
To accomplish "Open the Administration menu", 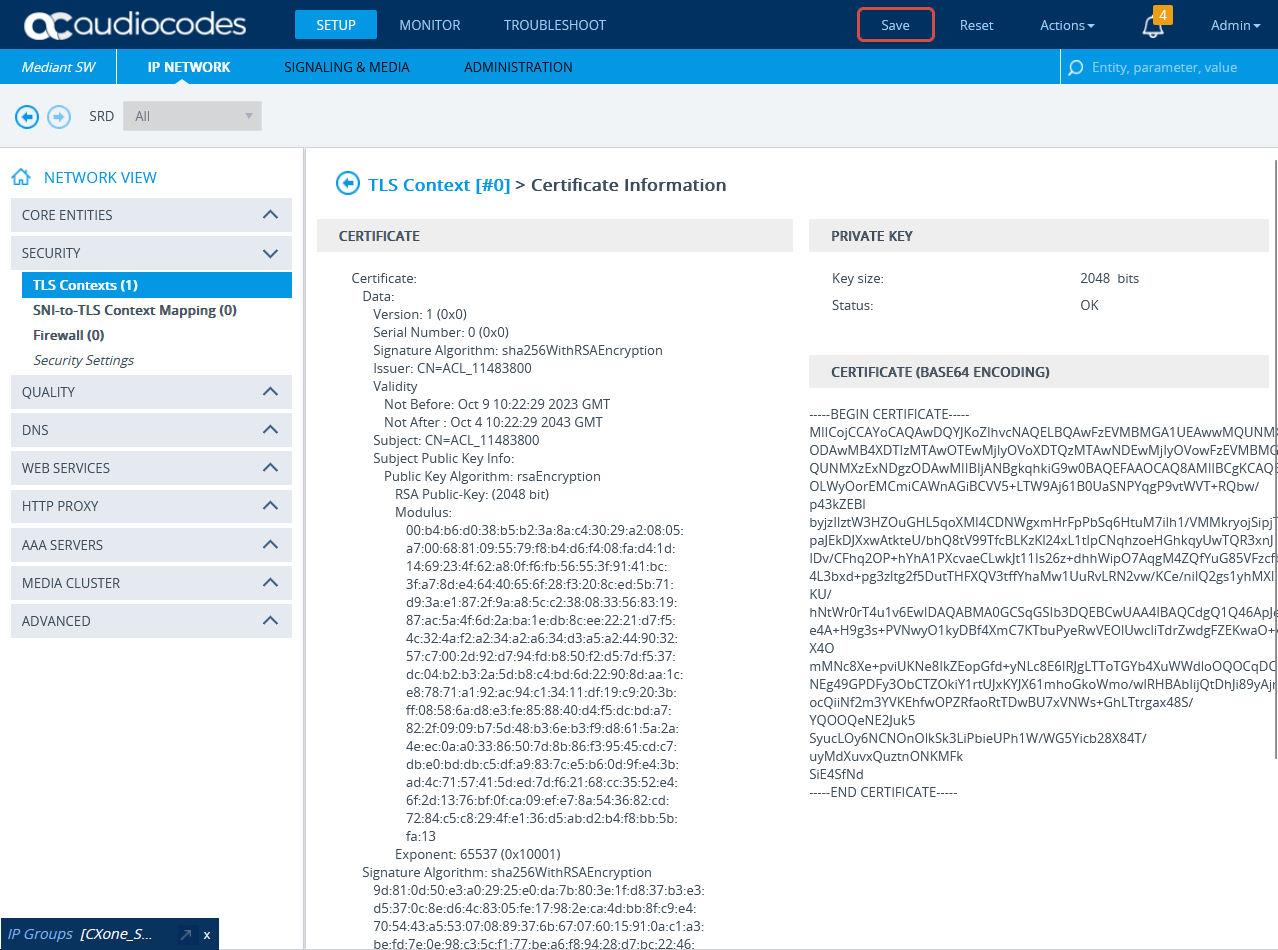I will point(518,67).
